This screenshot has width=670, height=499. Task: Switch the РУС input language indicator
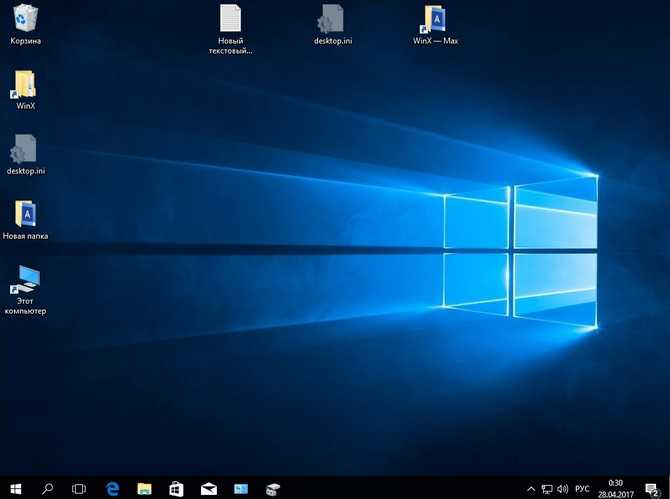582,488
